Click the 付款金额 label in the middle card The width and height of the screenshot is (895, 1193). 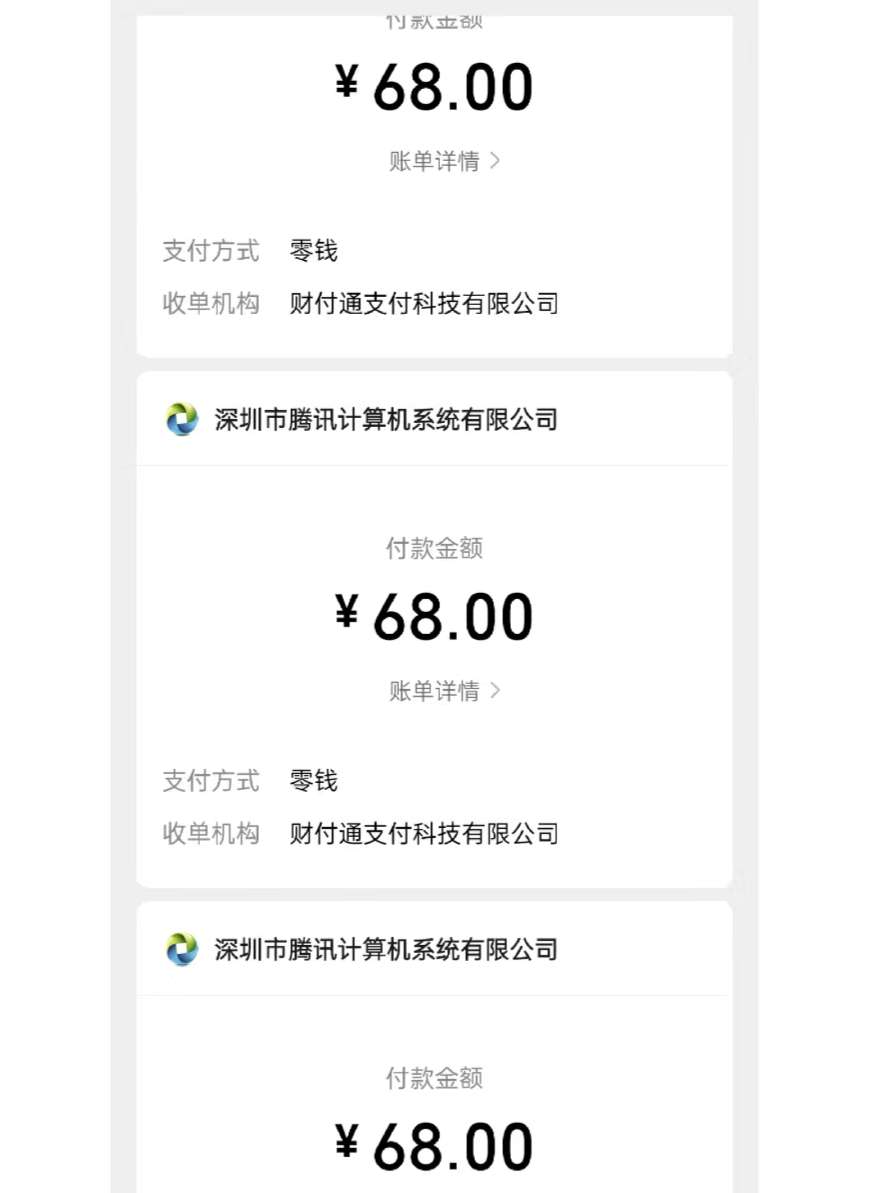434,548
